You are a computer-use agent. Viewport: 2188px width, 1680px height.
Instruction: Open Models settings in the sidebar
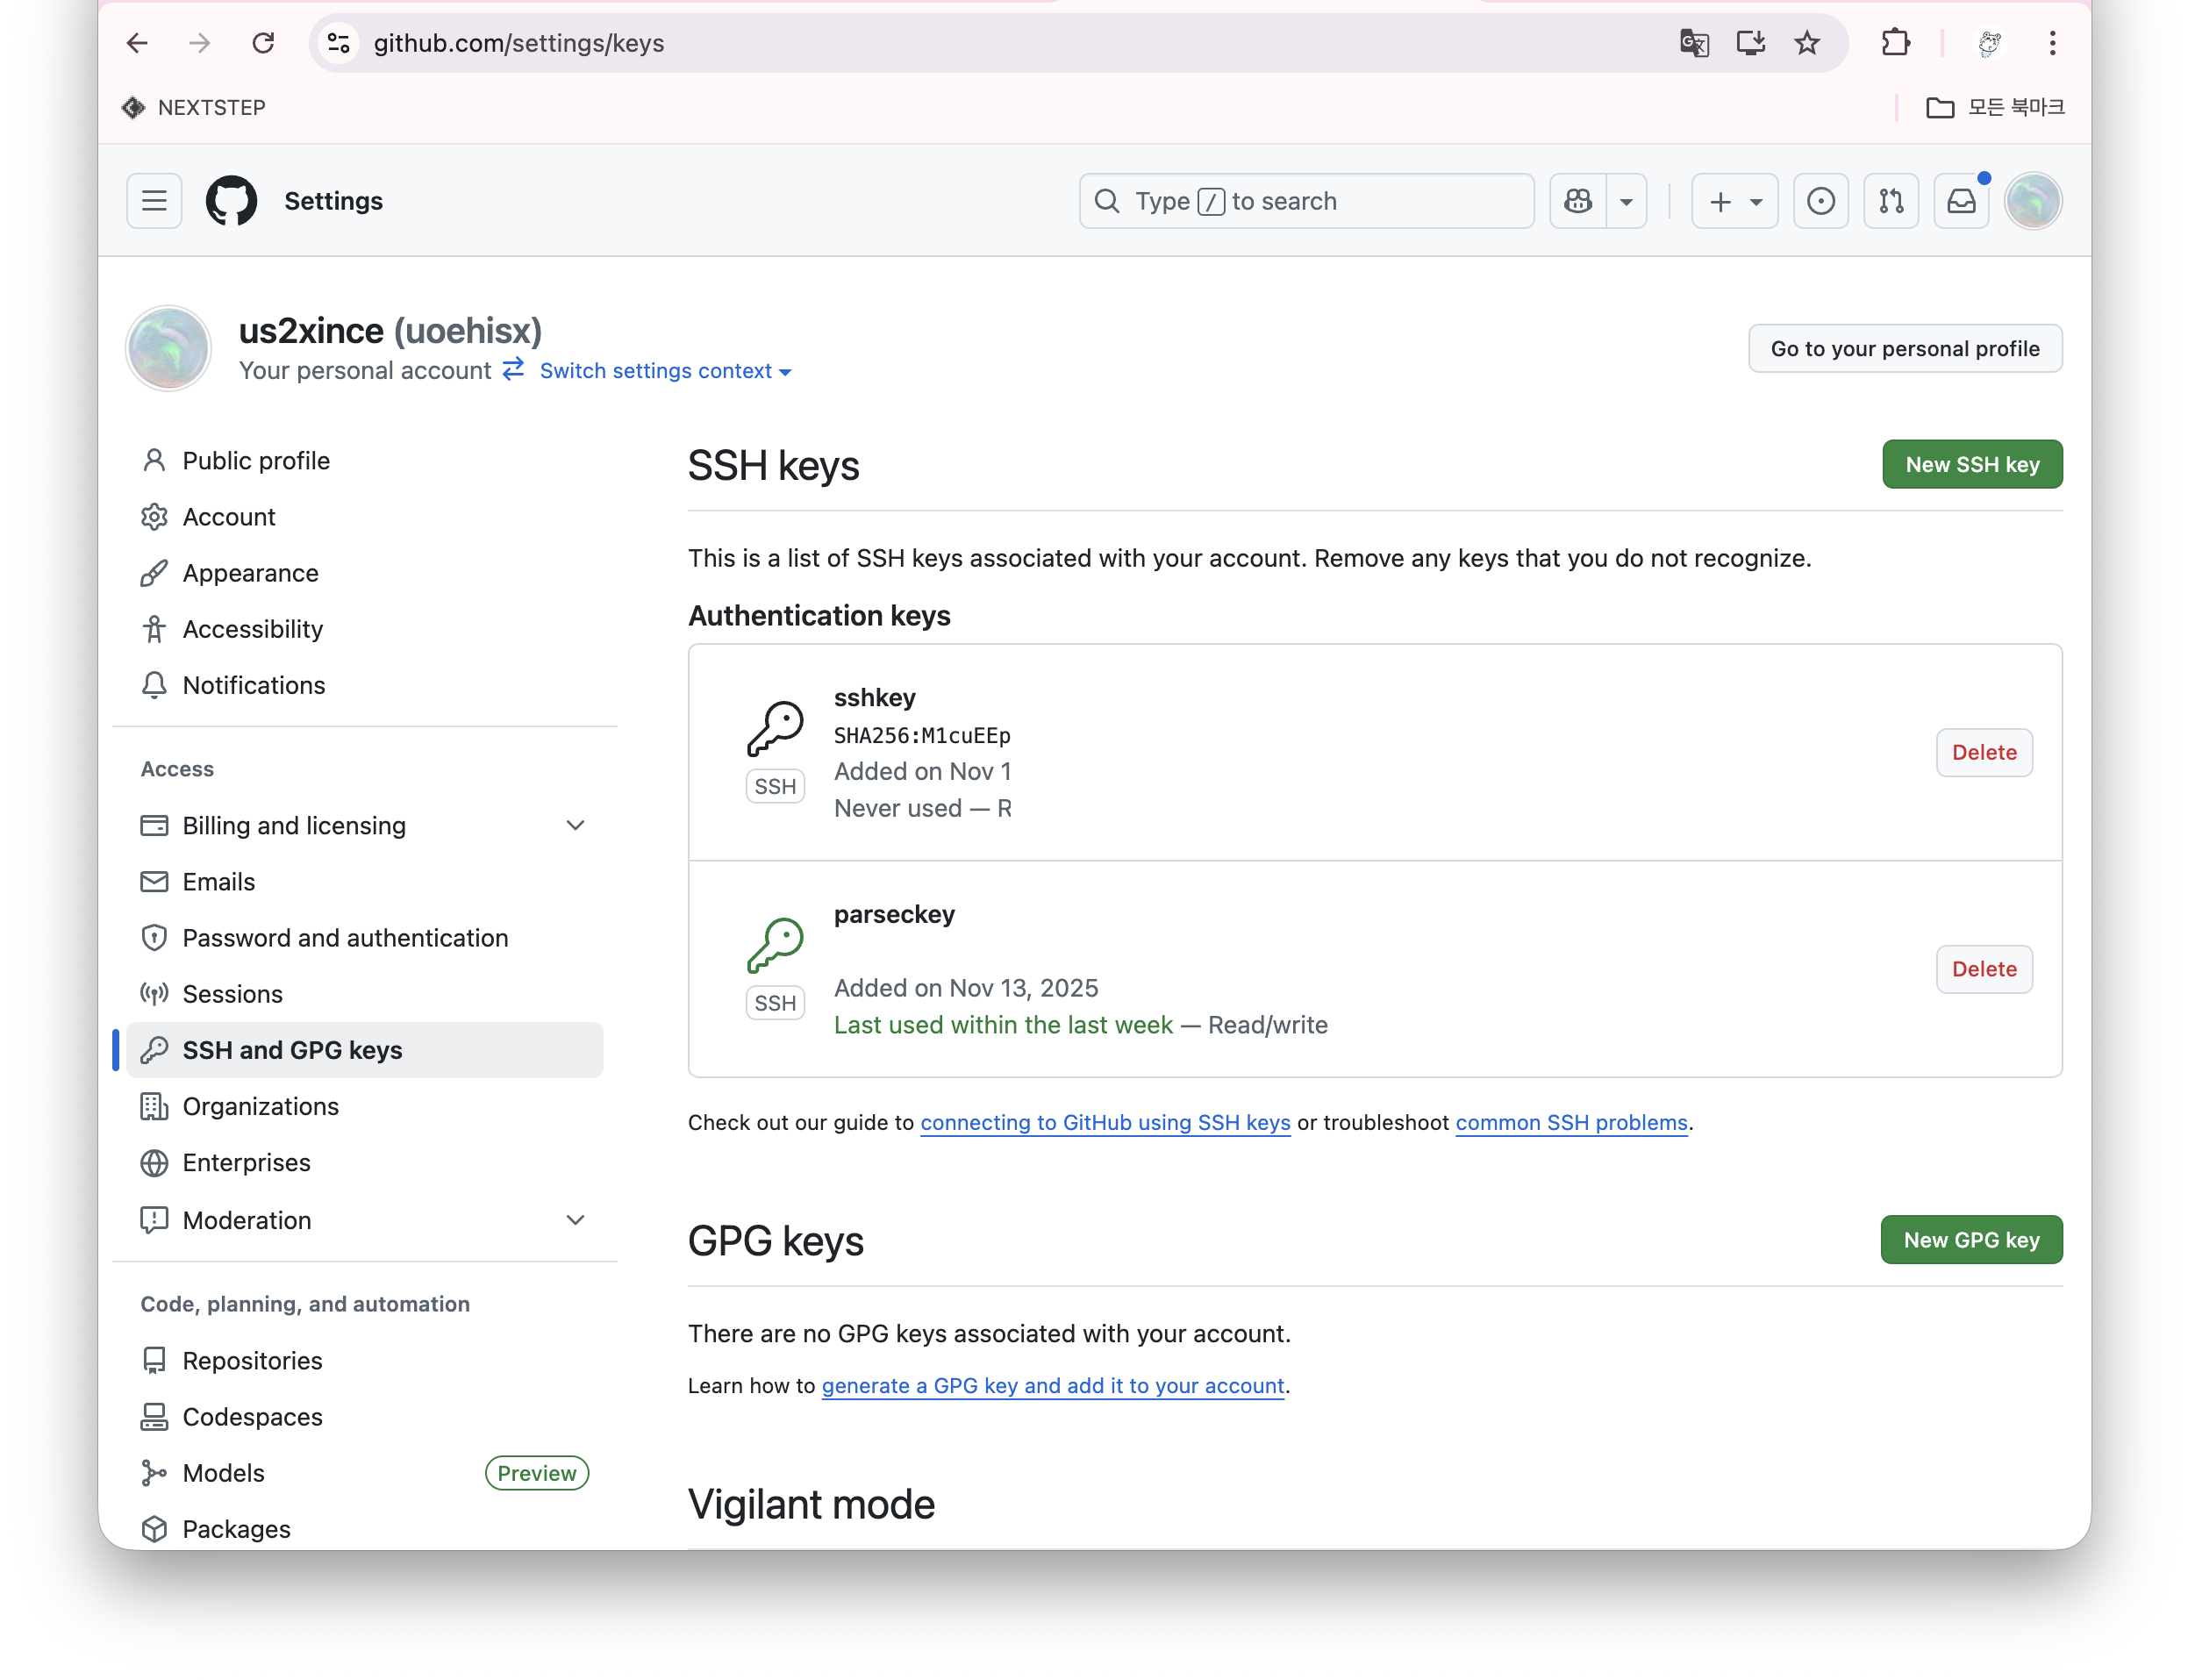(x=365, y=1473)
